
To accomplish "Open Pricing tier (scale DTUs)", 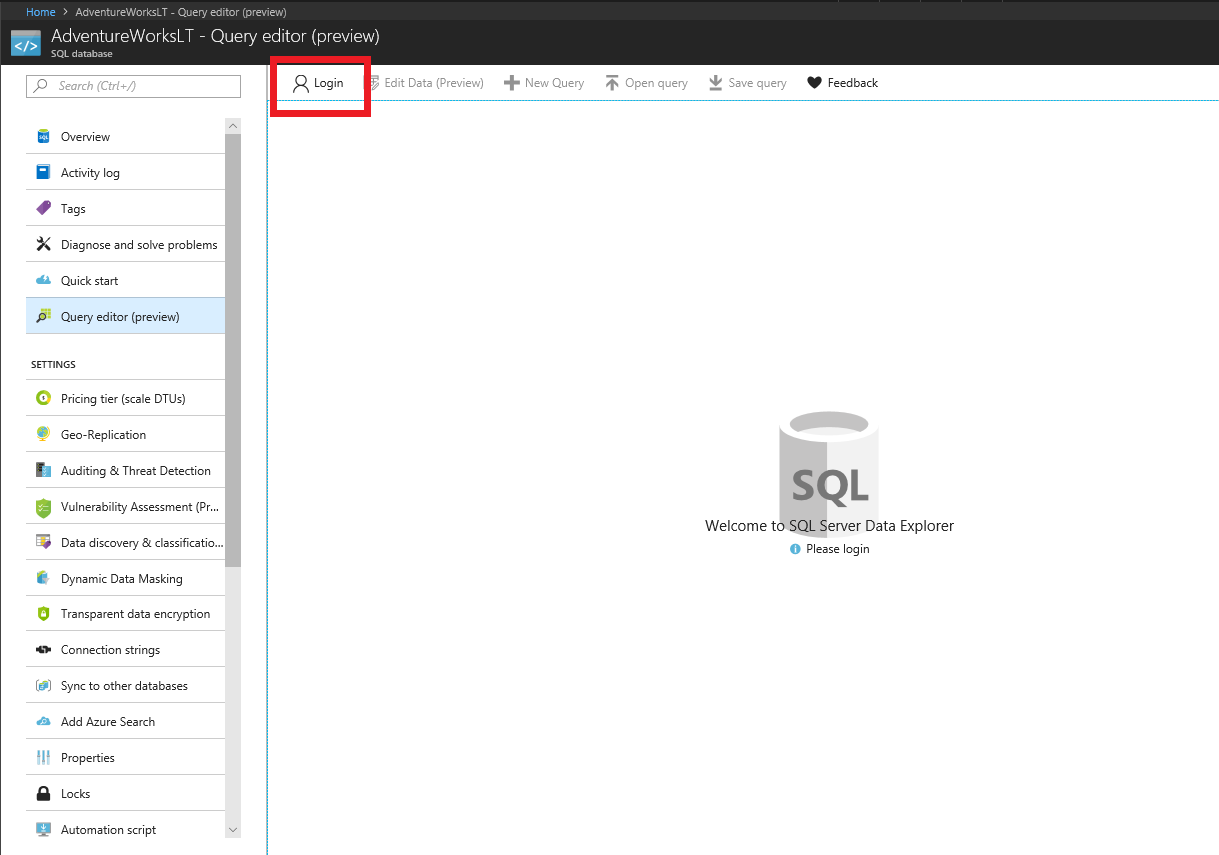I will 126,398.
